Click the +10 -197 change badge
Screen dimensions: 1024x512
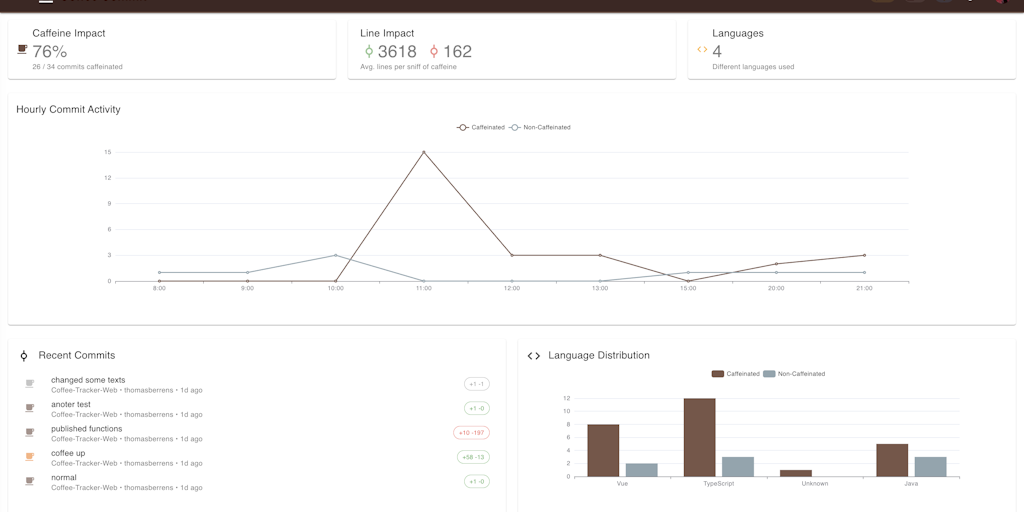pos(472,433)
